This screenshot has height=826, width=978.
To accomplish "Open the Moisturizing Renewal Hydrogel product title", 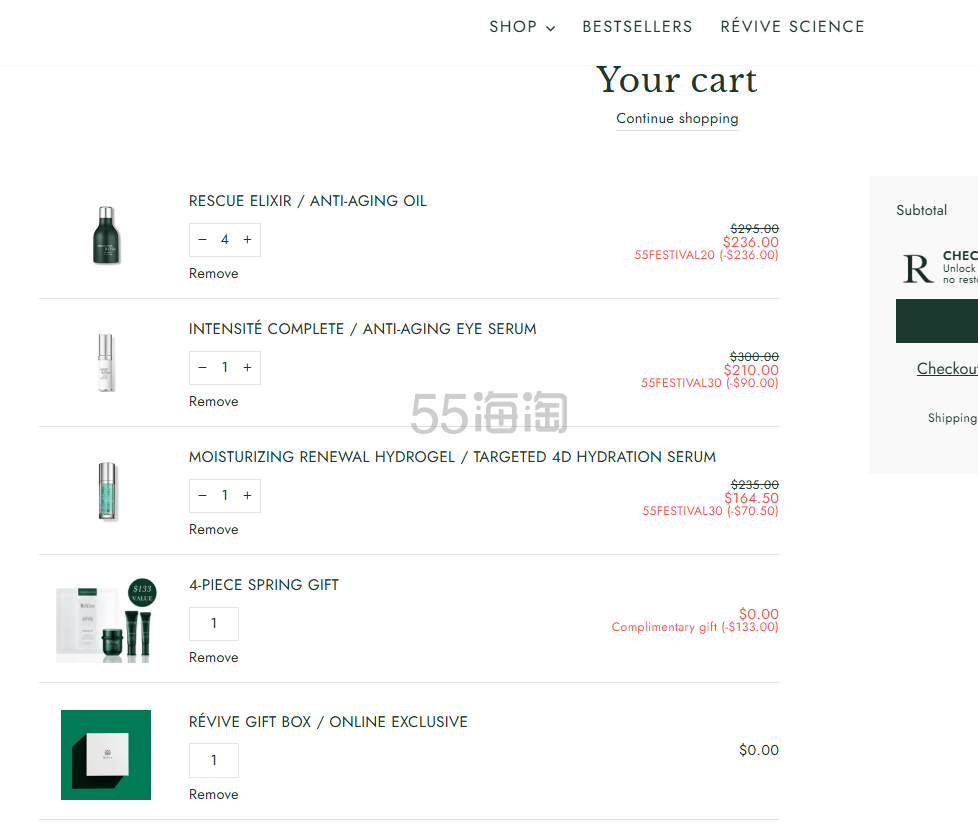I will pos(452,457).
